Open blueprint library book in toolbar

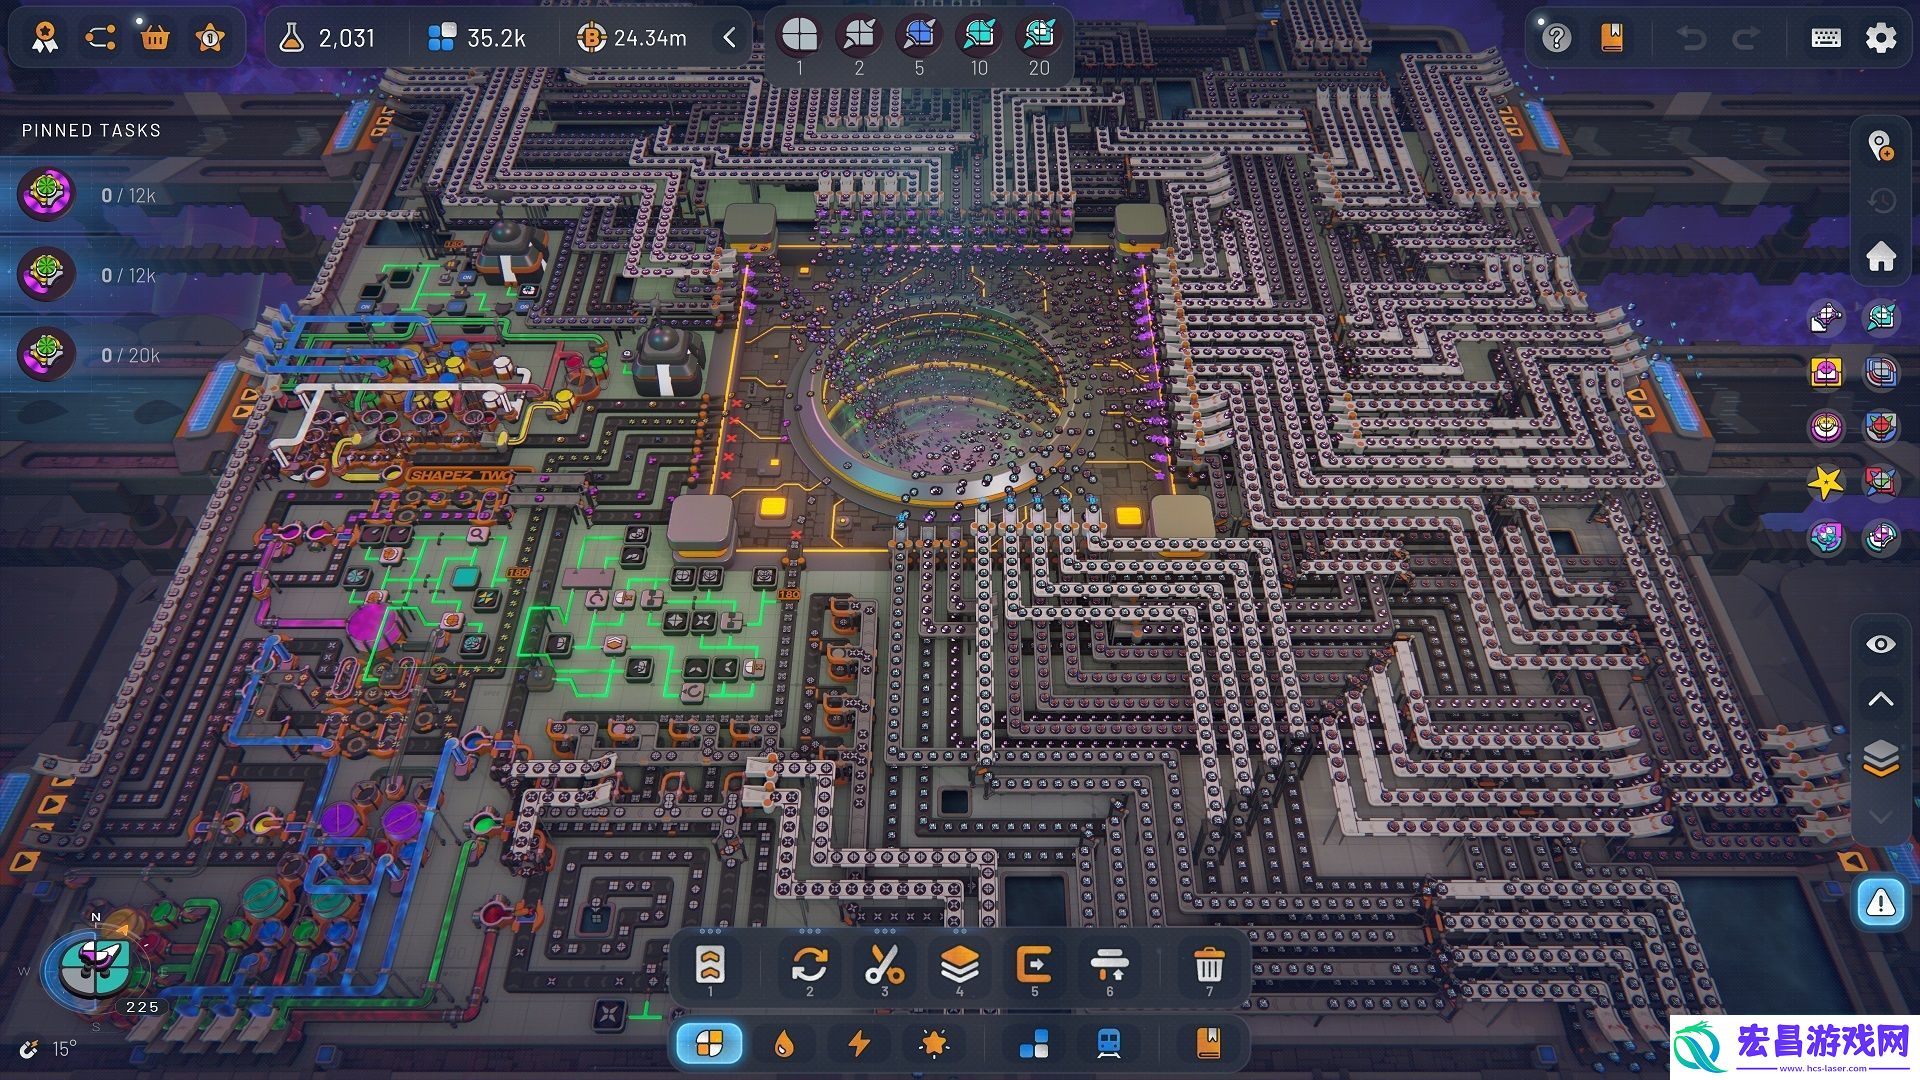coord(1208,1044)
